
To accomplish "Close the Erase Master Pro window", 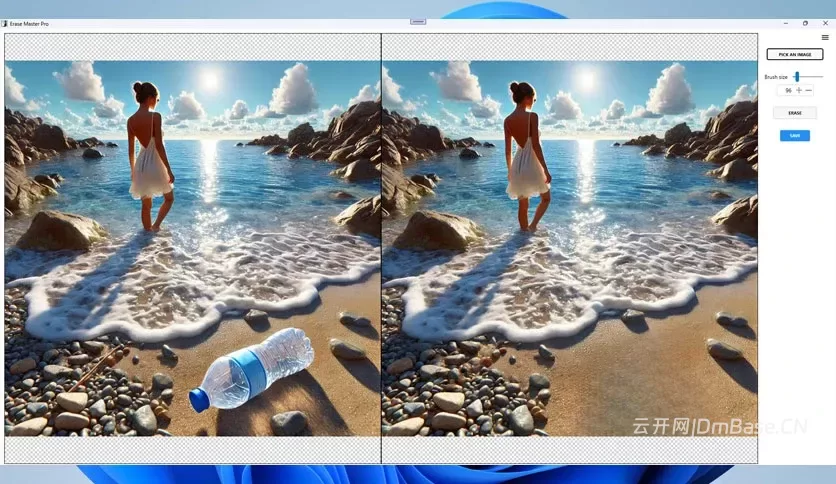I will (825, 23).
